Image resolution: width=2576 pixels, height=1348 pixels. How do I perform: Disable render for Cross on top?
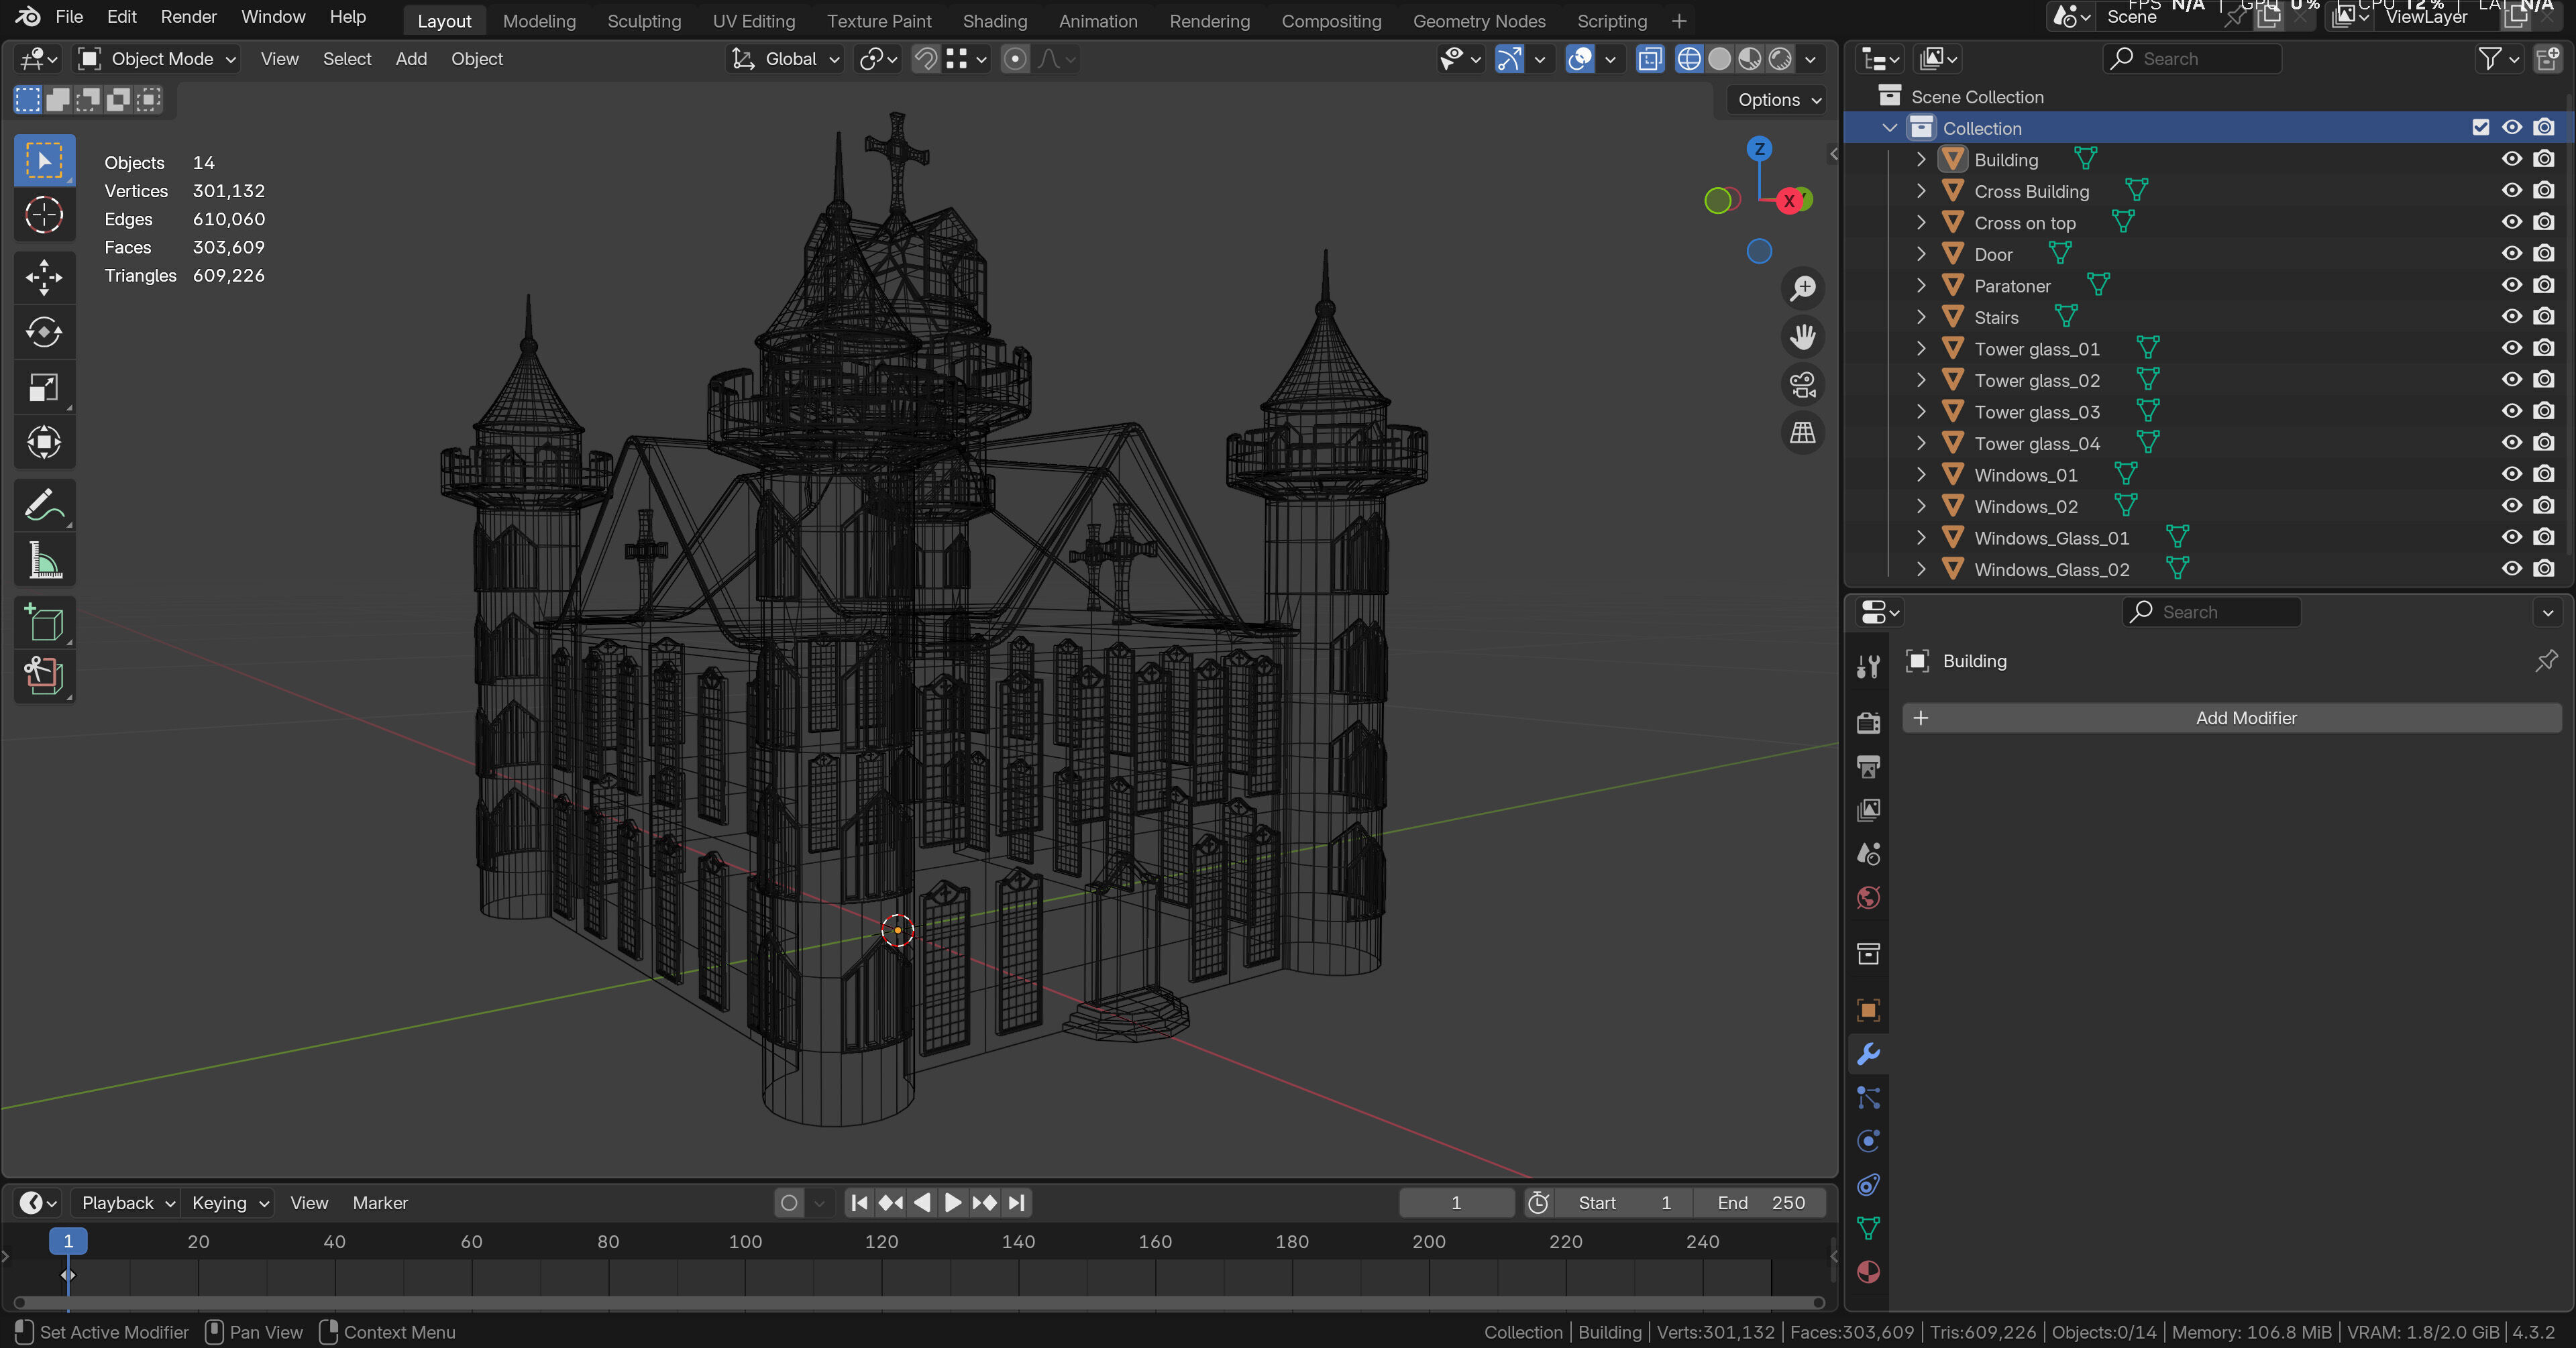(x=2544, y=222)
